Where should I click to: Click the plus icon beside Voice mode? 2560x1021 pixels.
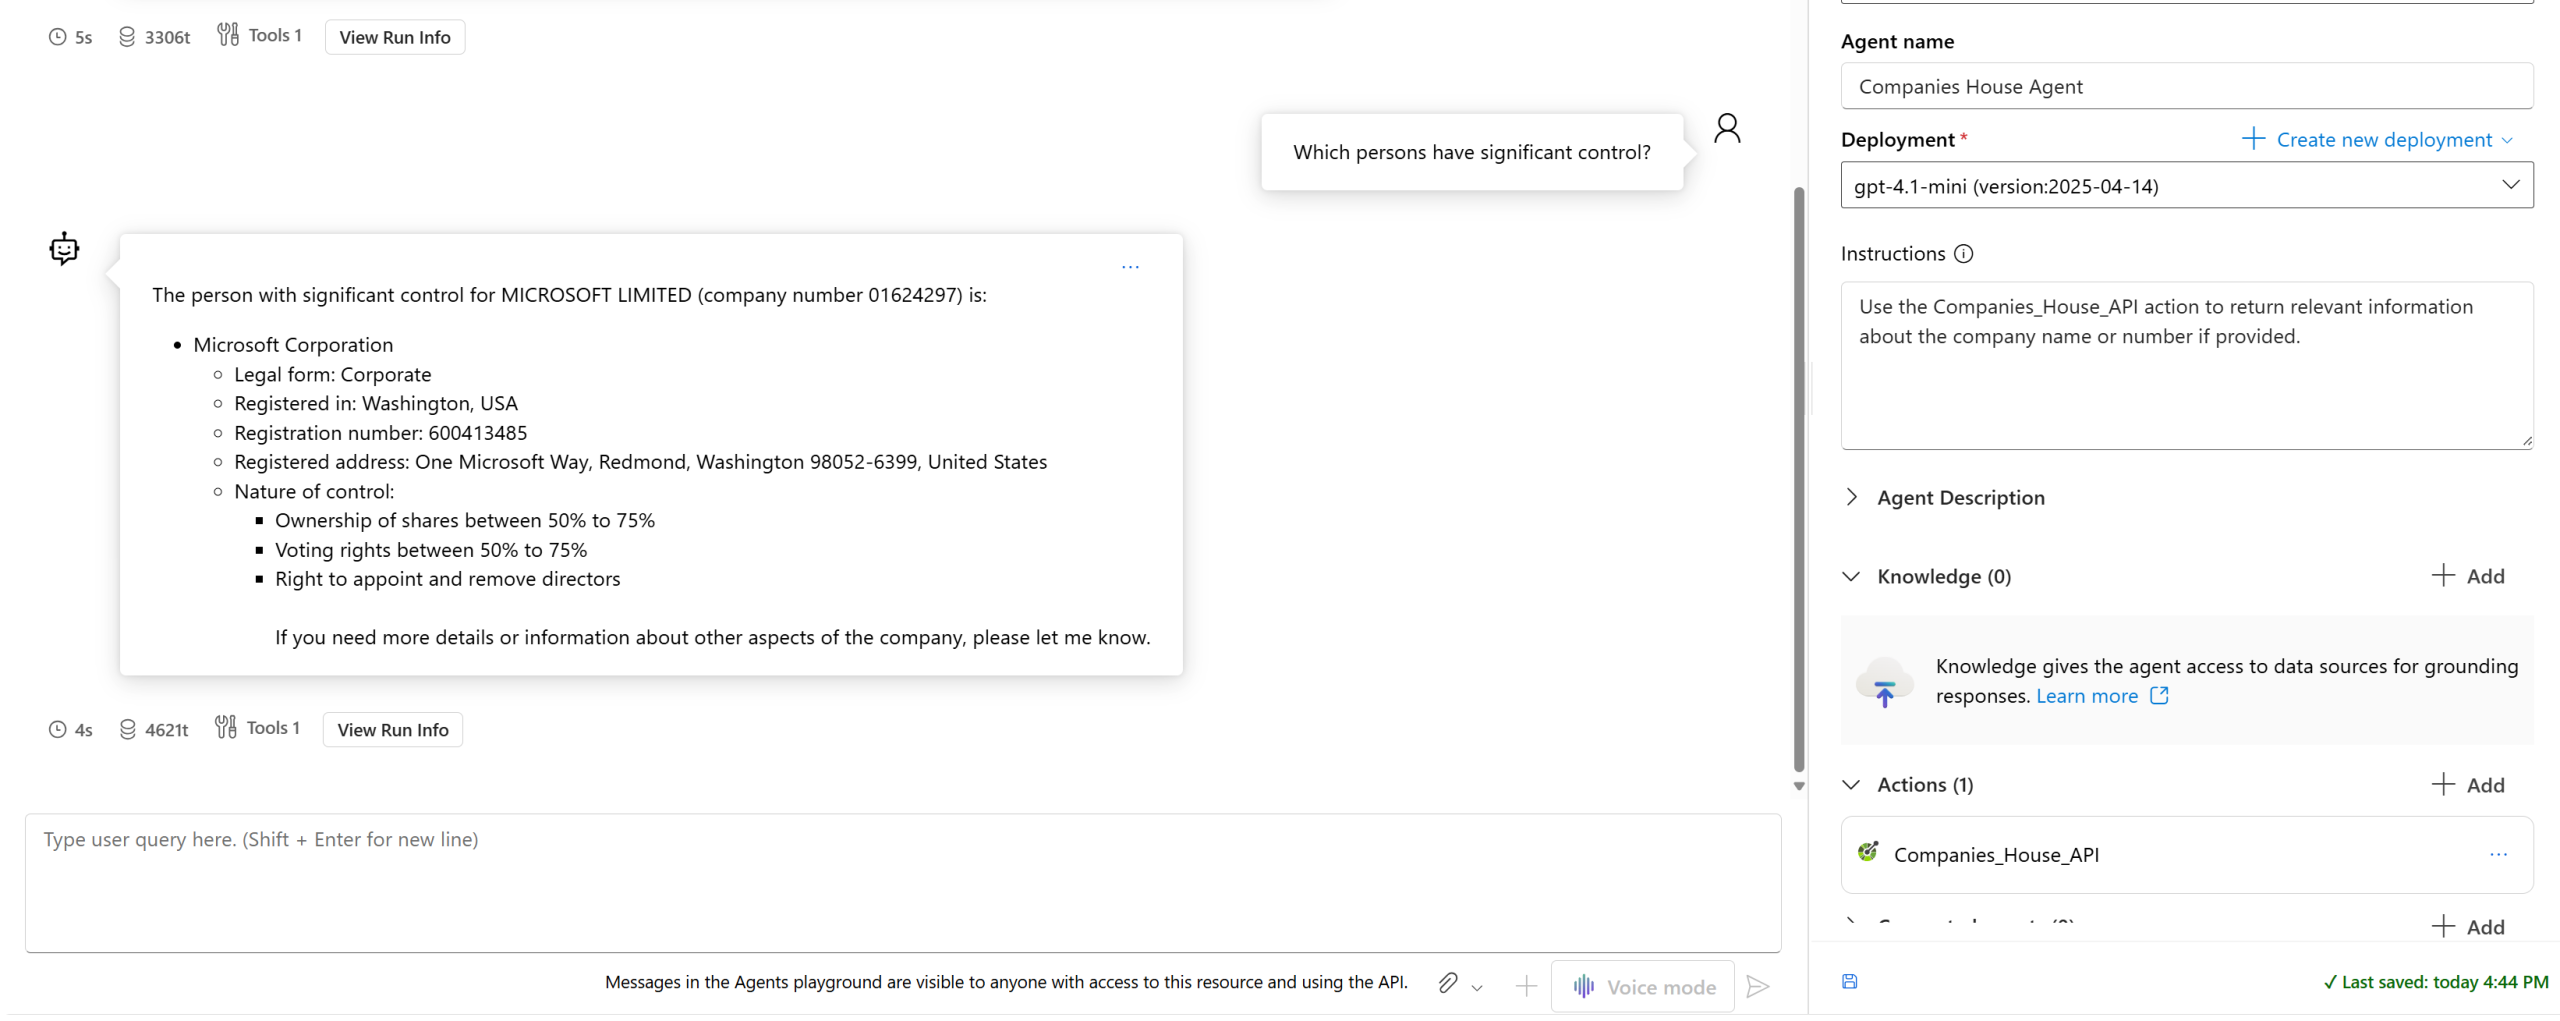1525,986
